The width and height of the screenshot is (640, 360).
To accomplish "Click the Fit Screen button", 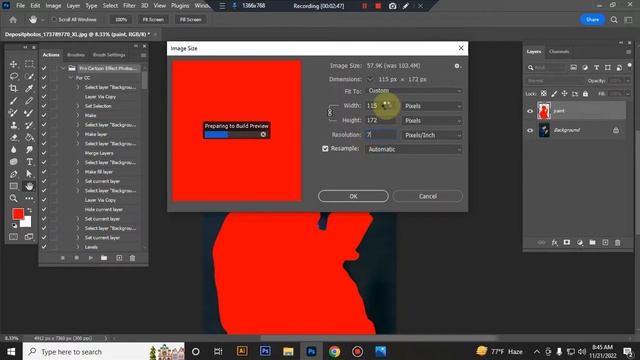I will [x=153, y=20].
